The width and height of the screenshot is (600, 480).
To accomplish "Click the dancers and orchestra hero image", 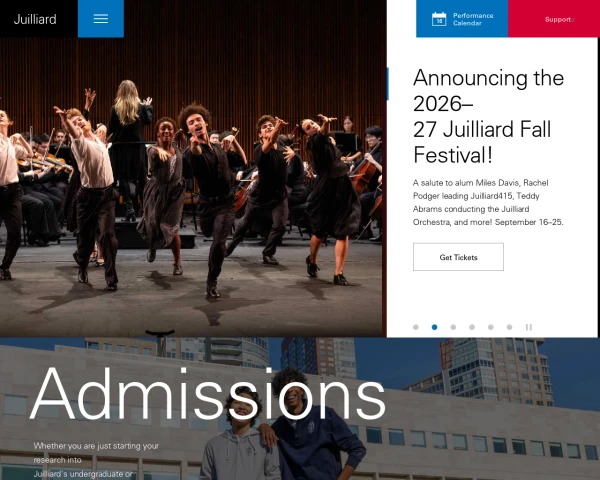I will [x=191, y=168].
